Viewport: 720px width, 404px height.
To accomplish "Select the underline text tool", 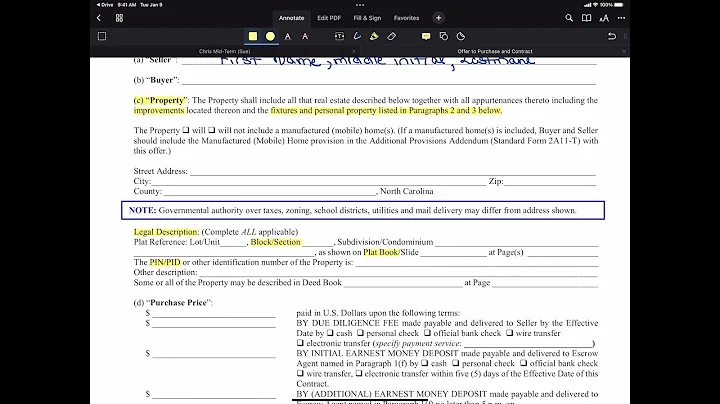I will tap(287, 36).
